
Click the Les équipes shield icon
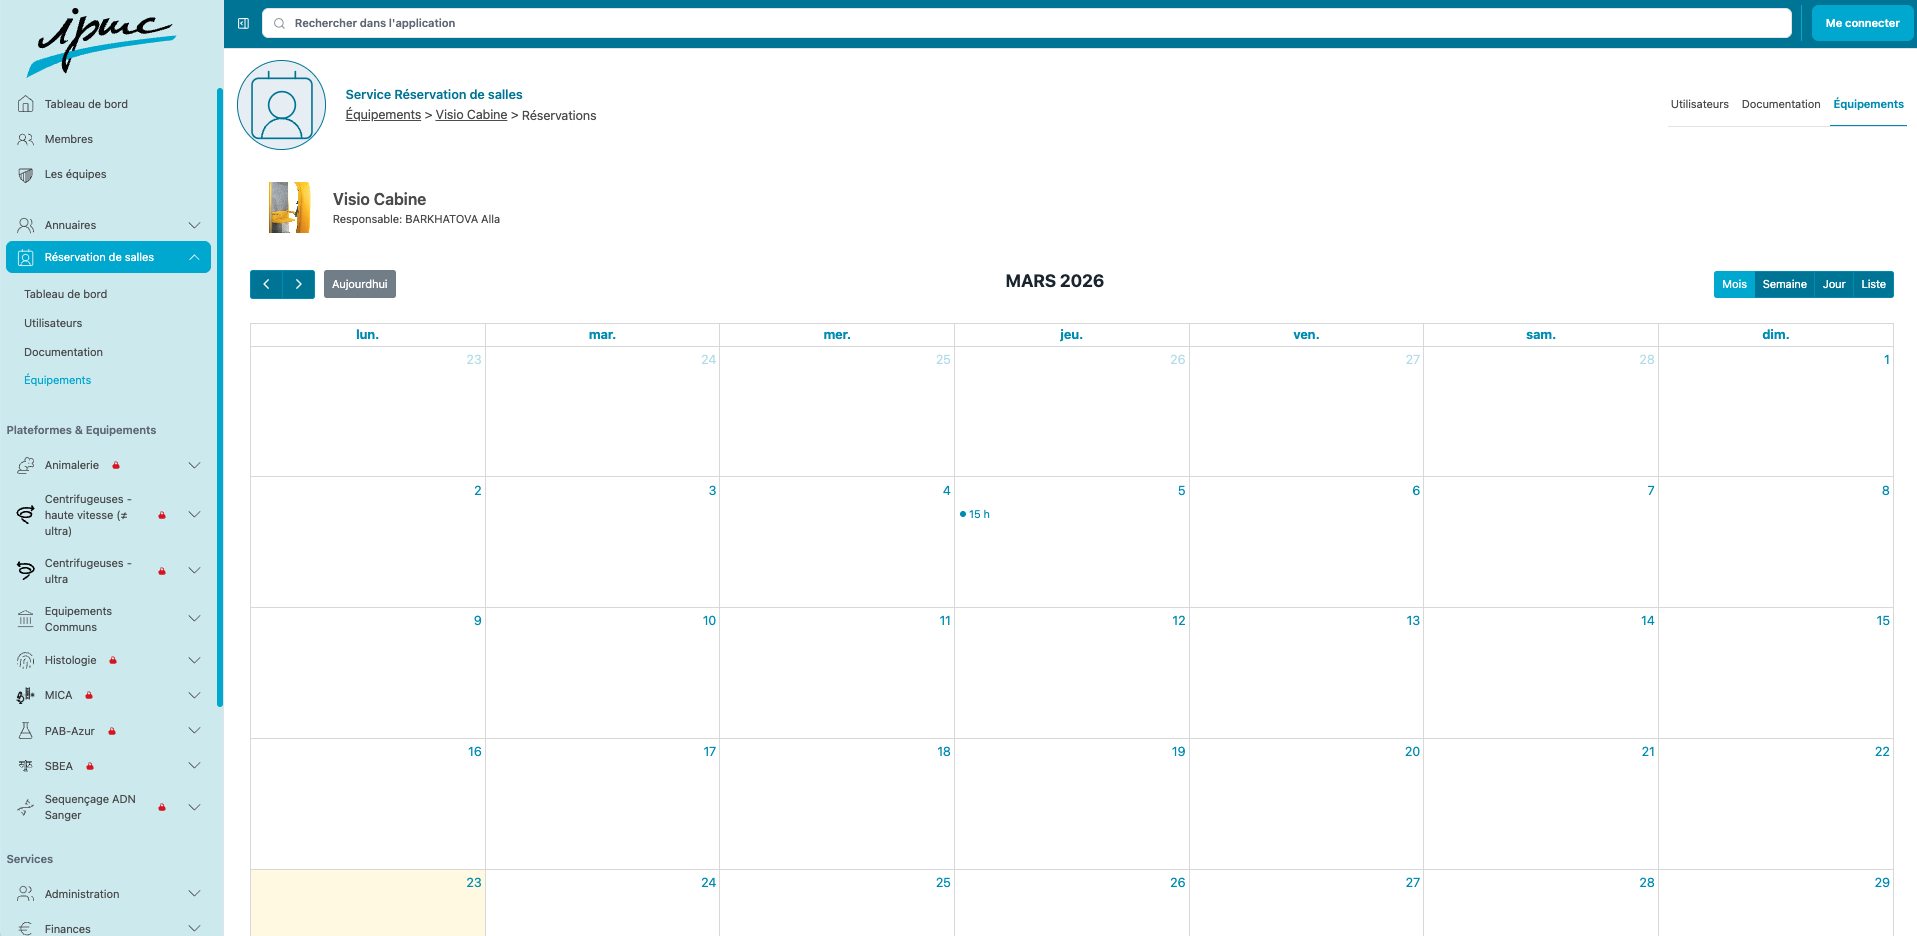[x=26, y=175]
